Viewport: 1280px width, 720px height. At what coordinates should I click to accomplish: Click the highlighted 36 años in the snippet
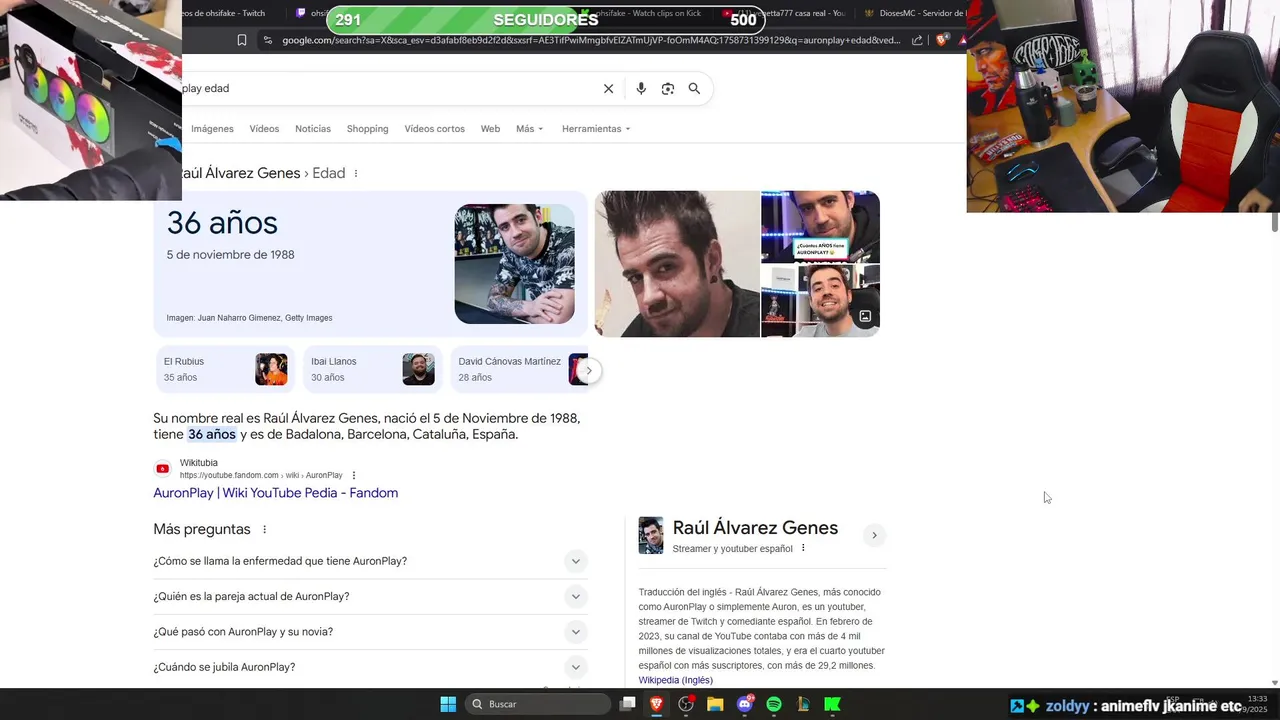pos(212,434)
